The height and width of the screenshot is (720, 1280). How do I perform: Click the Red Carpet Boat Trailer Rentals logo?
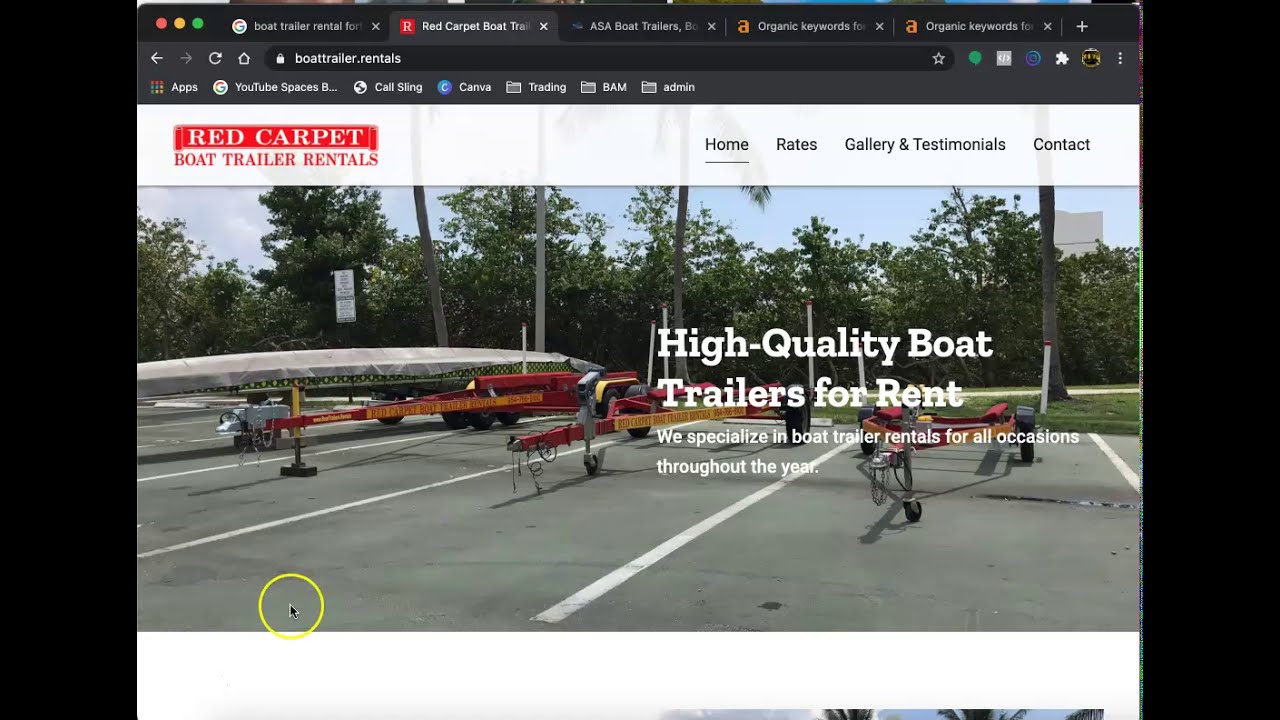pos(276,145)
